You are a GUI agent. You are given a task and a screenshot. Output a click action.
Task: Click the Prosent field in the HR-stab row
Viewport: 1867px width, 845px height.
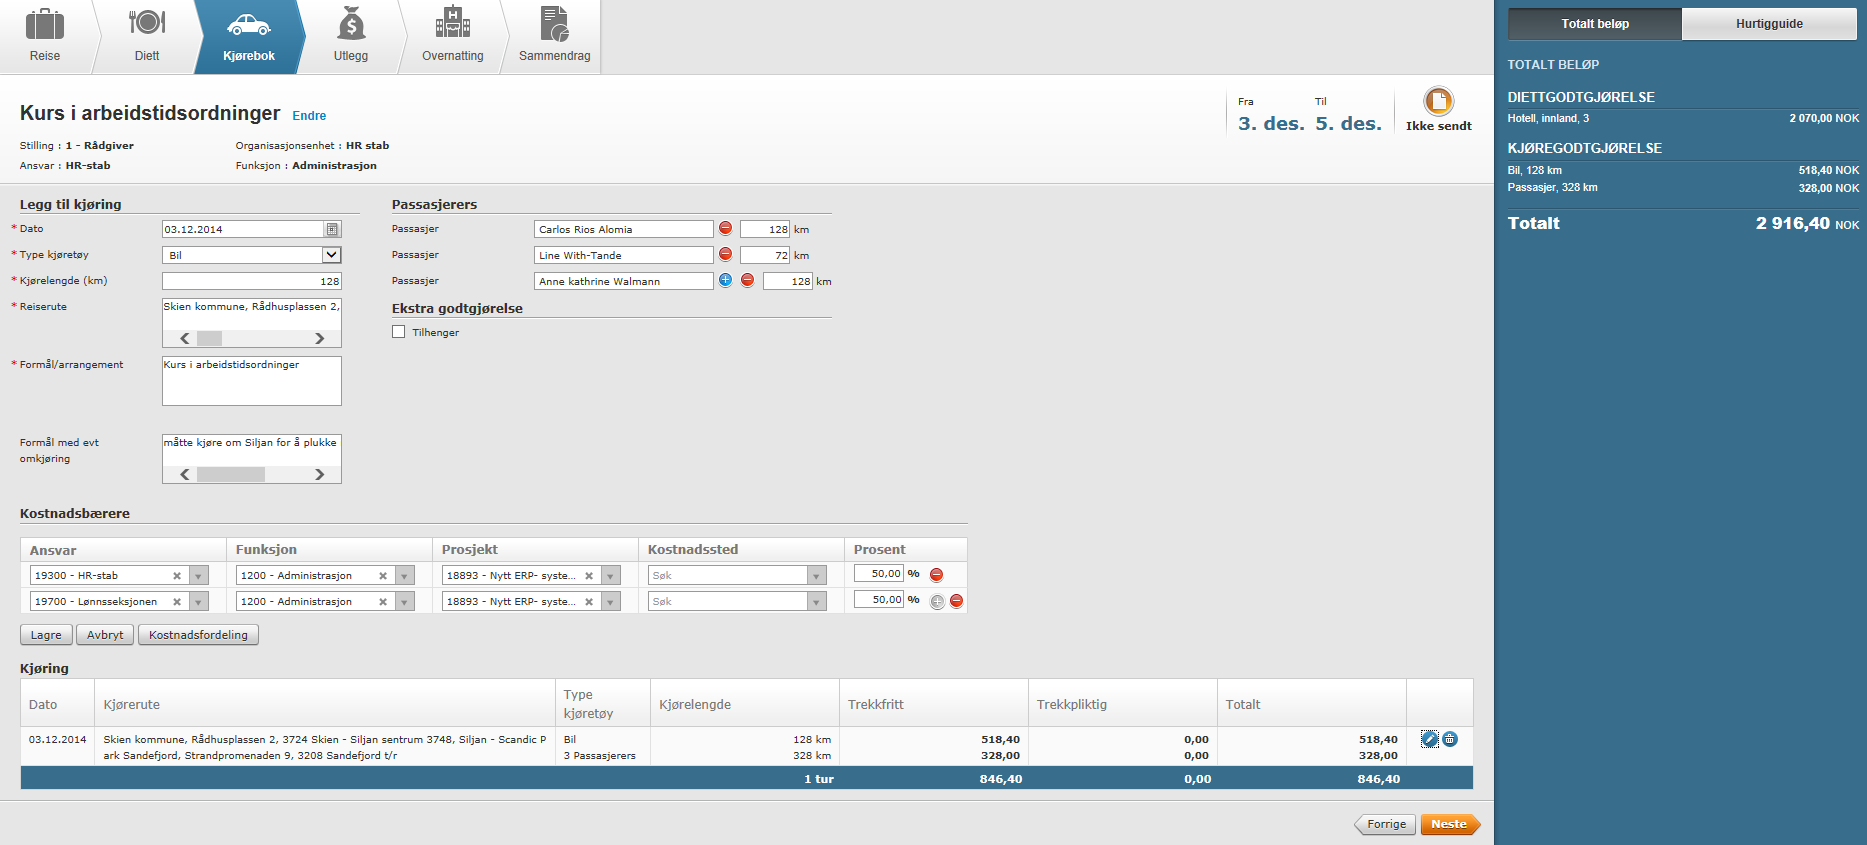879,574
